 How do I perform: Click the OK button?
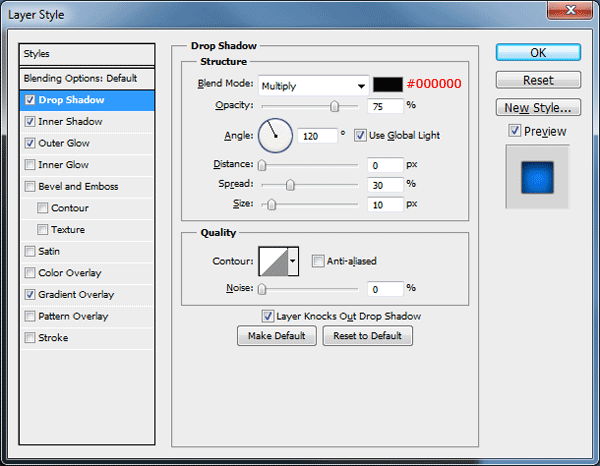click(538, 52)
